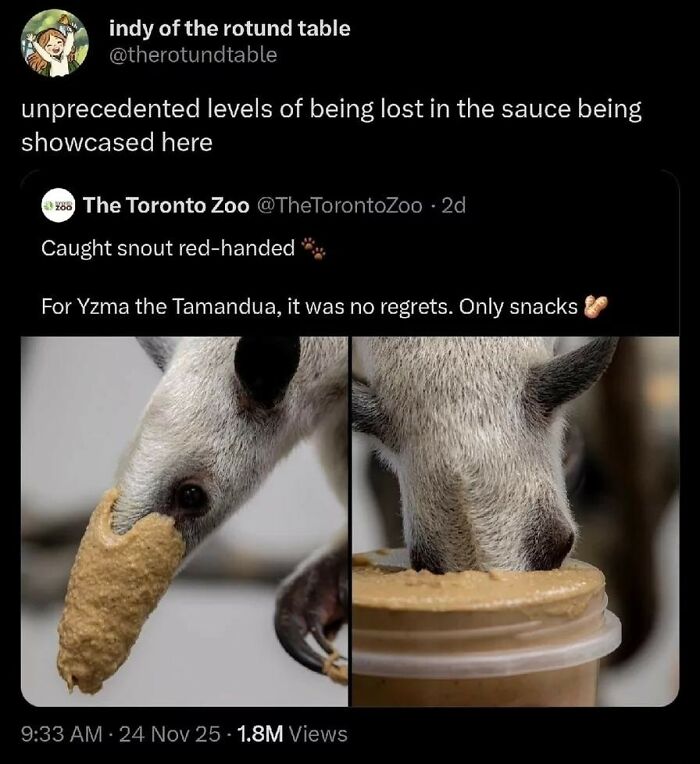Open indy's profile avatar picture

[x=54, y=43]
